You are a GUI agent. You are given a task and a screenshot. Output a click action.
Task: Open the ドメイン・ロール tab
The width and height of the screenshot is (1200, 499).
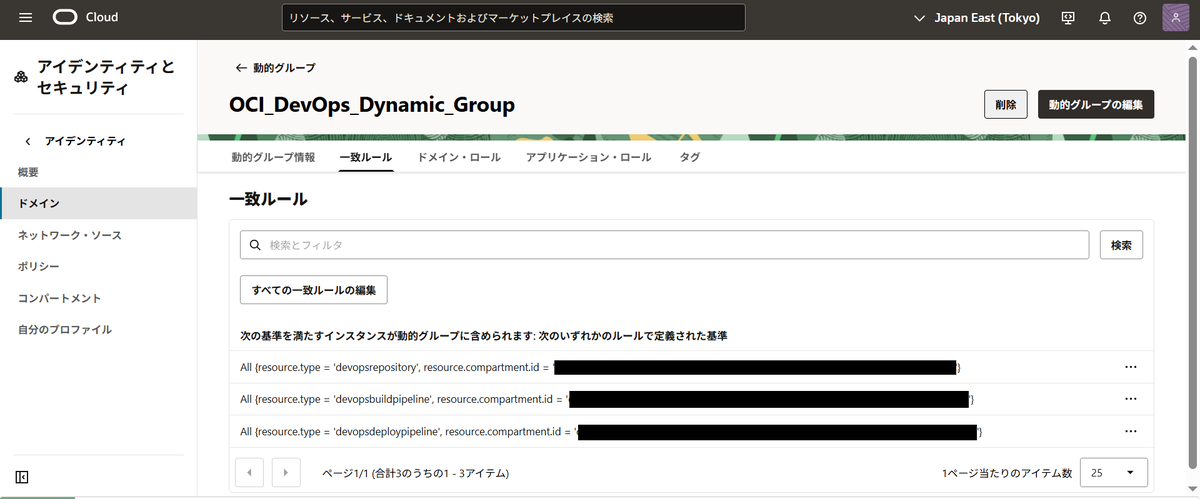coord(459,157)
